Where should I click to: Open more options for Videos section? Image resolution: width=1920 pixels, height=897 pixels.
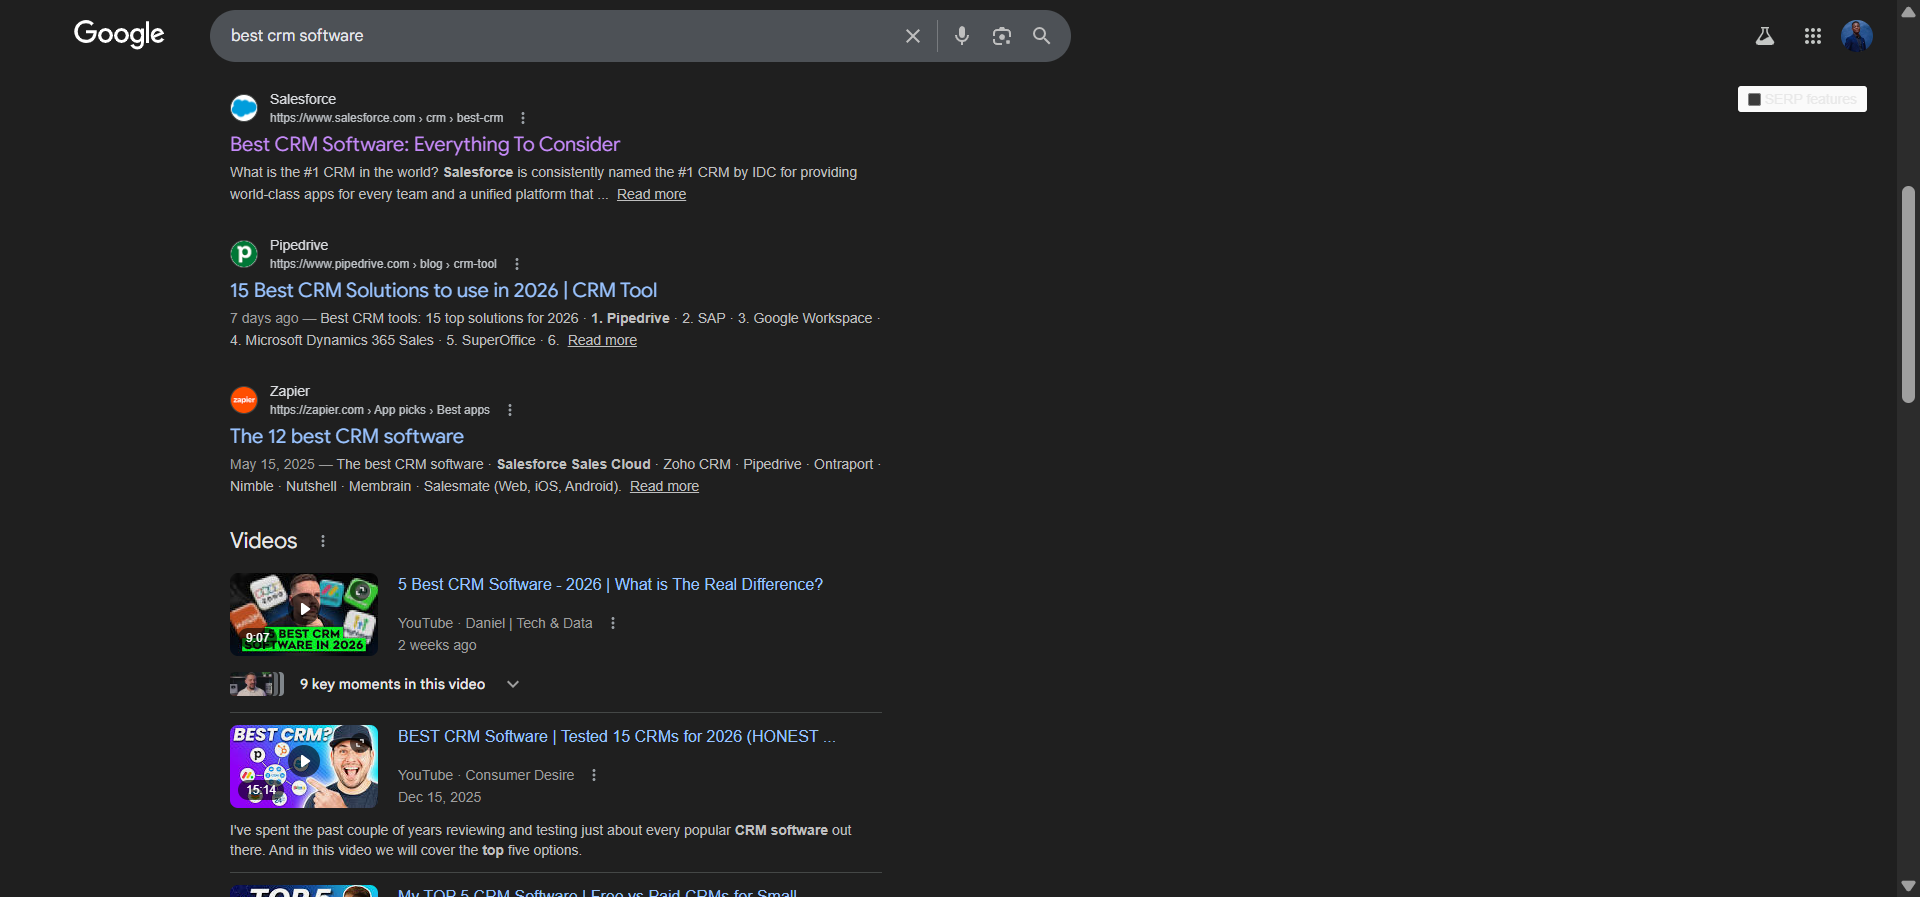pyautogui.click(x=323, y=541)
